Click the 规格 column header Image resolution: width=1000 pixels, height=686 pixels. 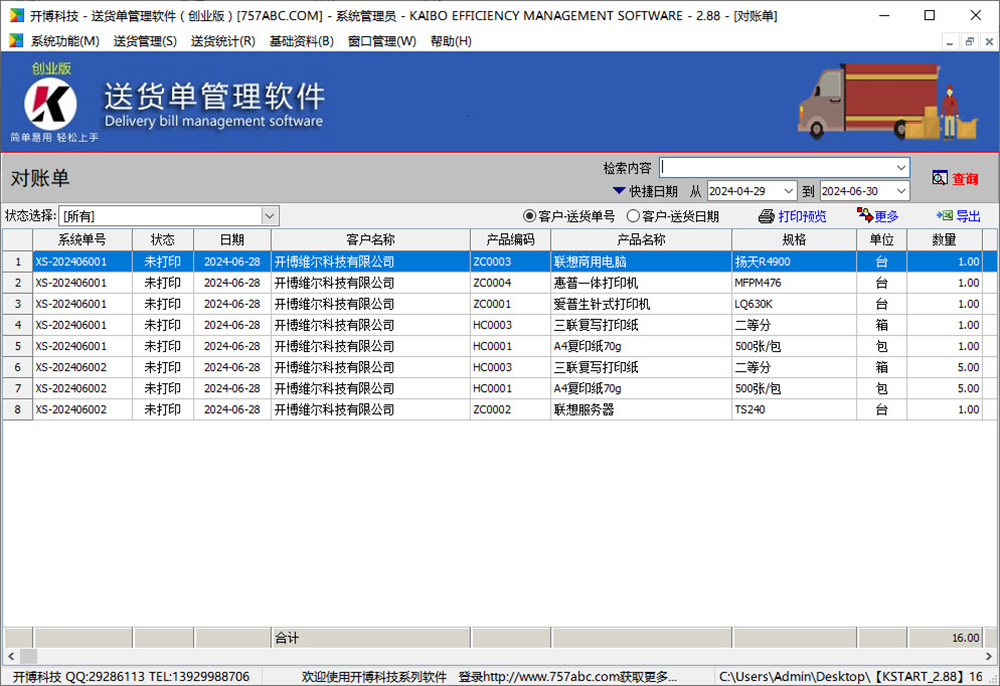coord(794,240)
